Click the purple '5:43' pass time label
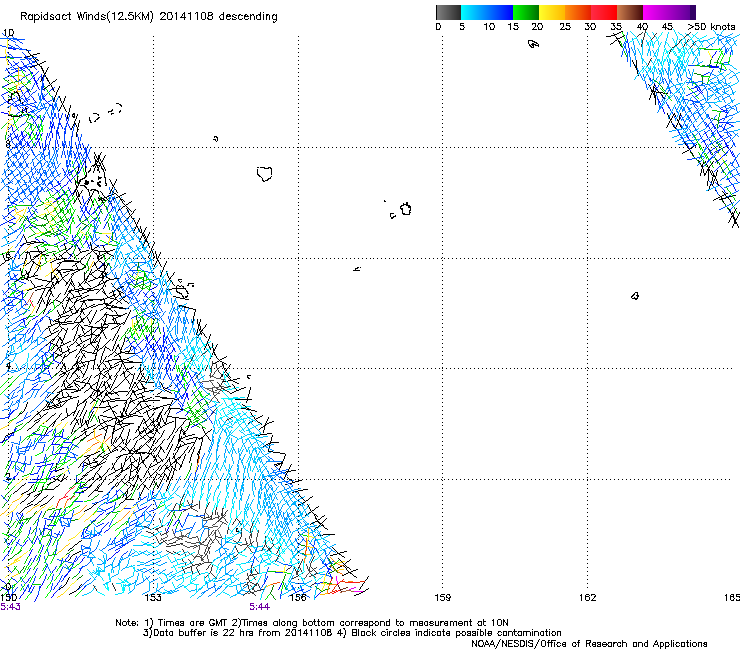The image size is (740, 650). [x=10, y=607]
